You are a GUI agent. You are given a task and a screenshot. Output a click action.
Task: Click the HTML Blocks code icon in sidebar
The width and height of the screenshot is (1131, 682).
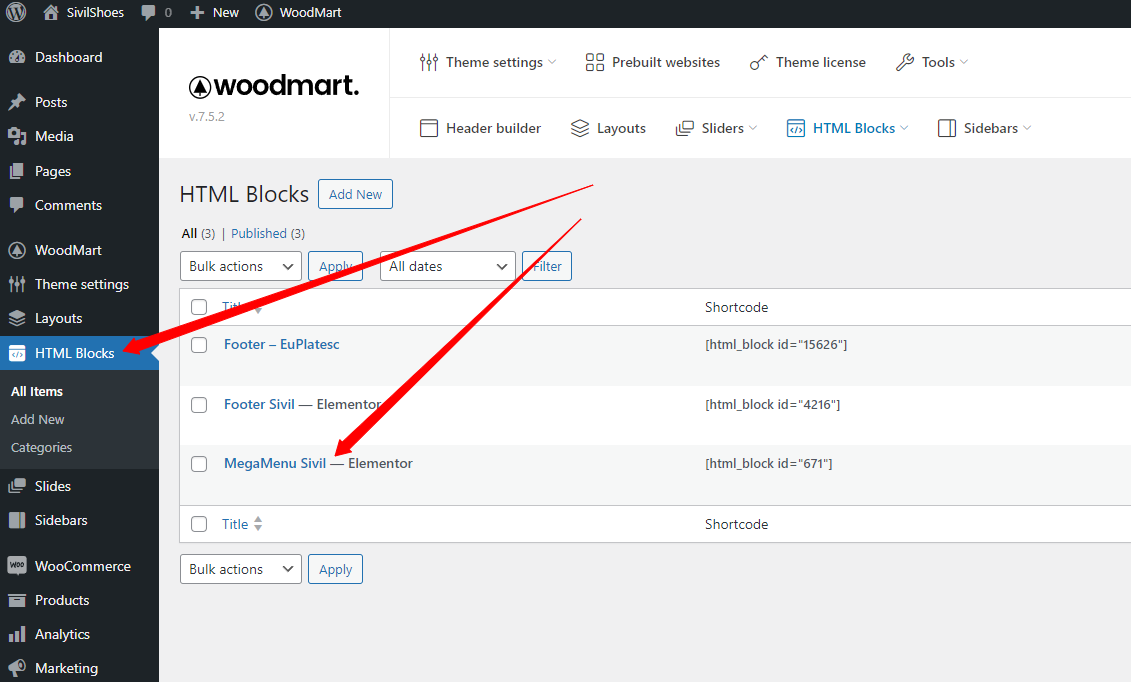(x=17, y=353)
